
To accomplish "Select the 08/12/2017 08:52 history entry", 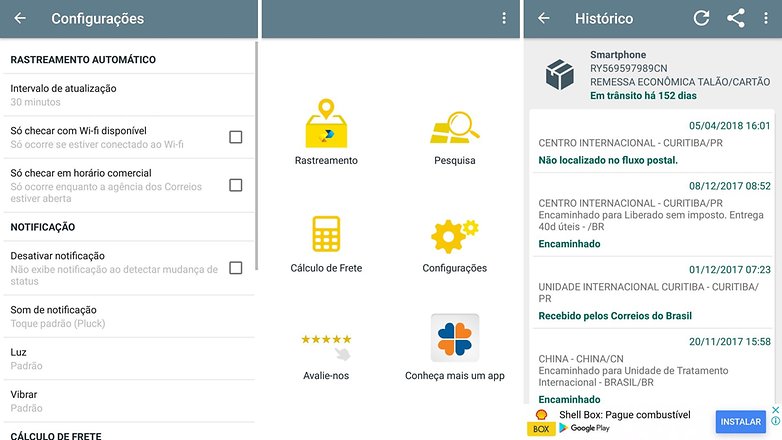I will click(652, 215).
